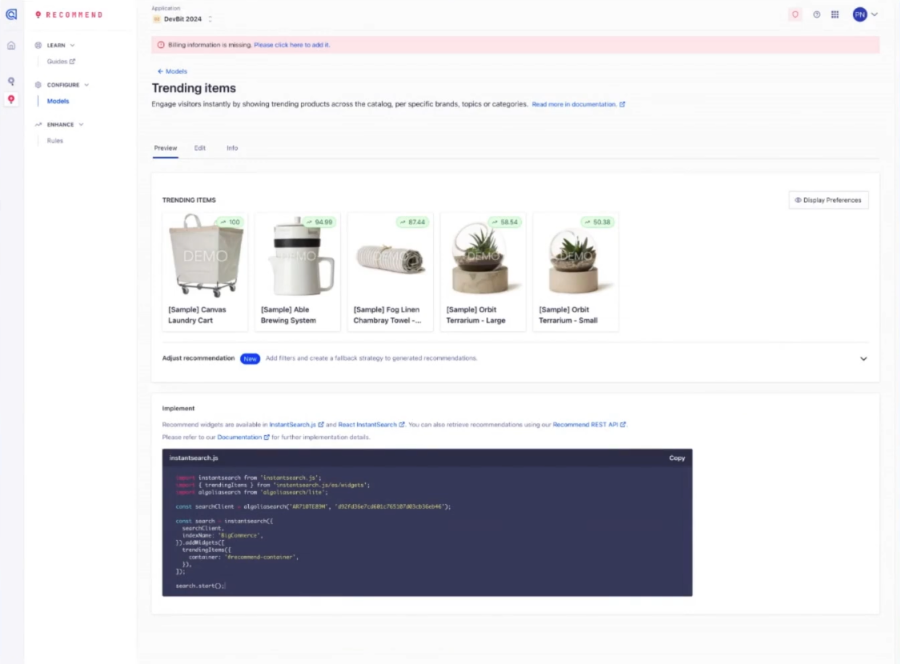Select the Canvas Laundry Cart thumbnail
900x664 pixels.
(205, 256)
